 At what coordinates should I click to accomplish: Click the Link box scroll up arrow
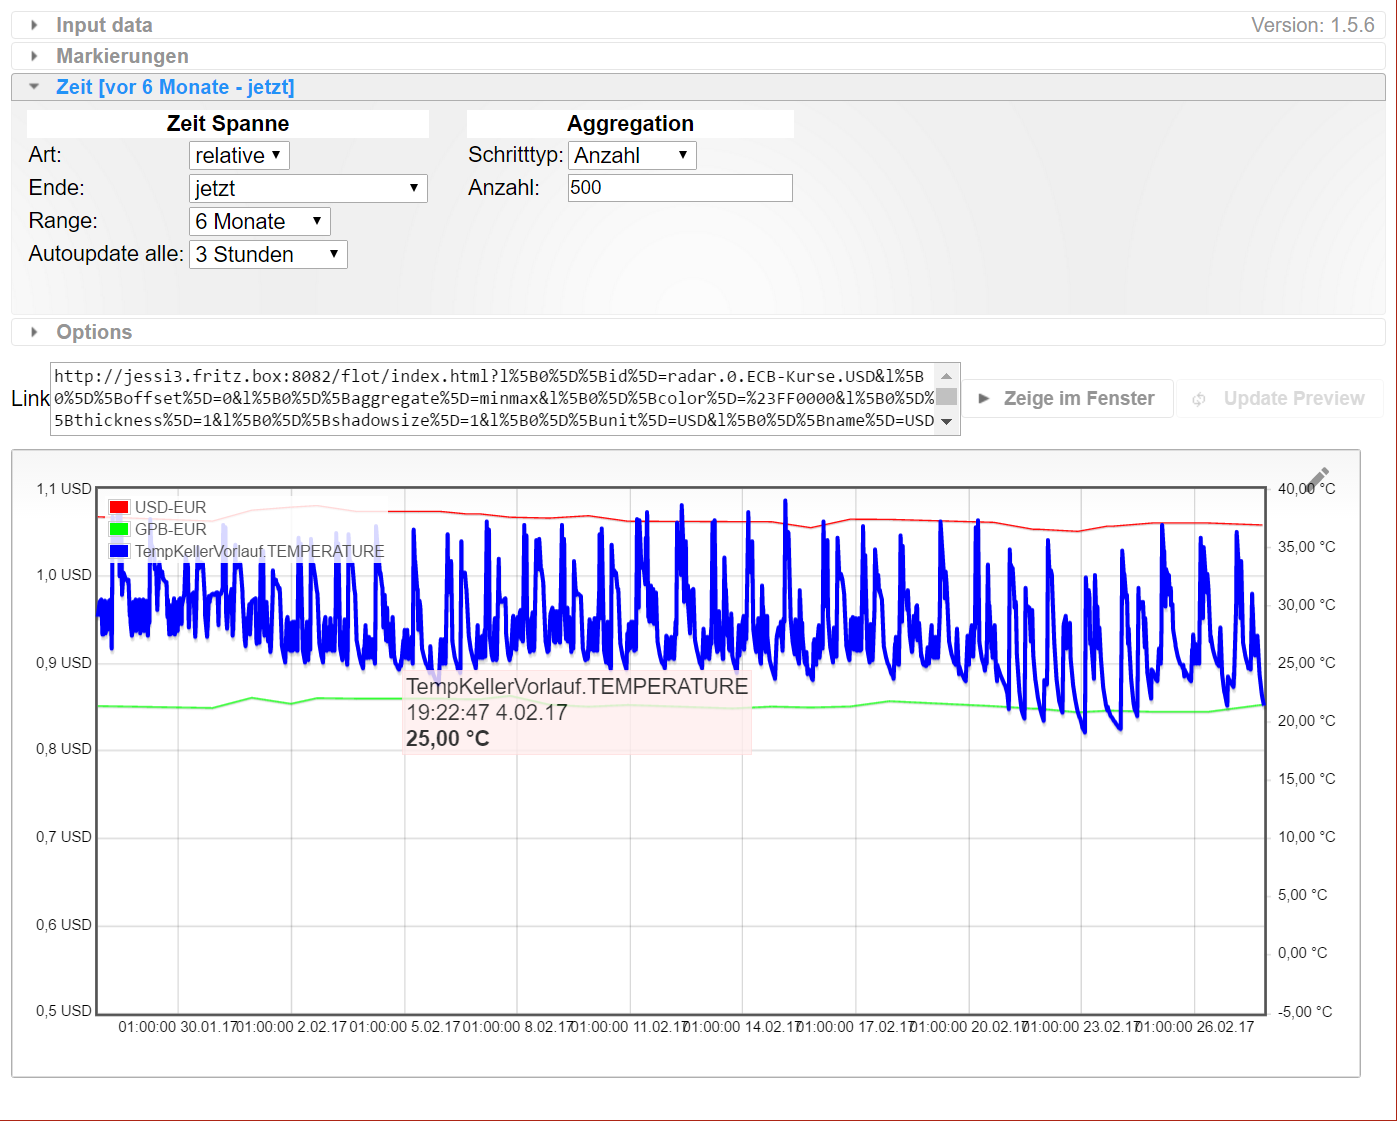pos(947,375)
